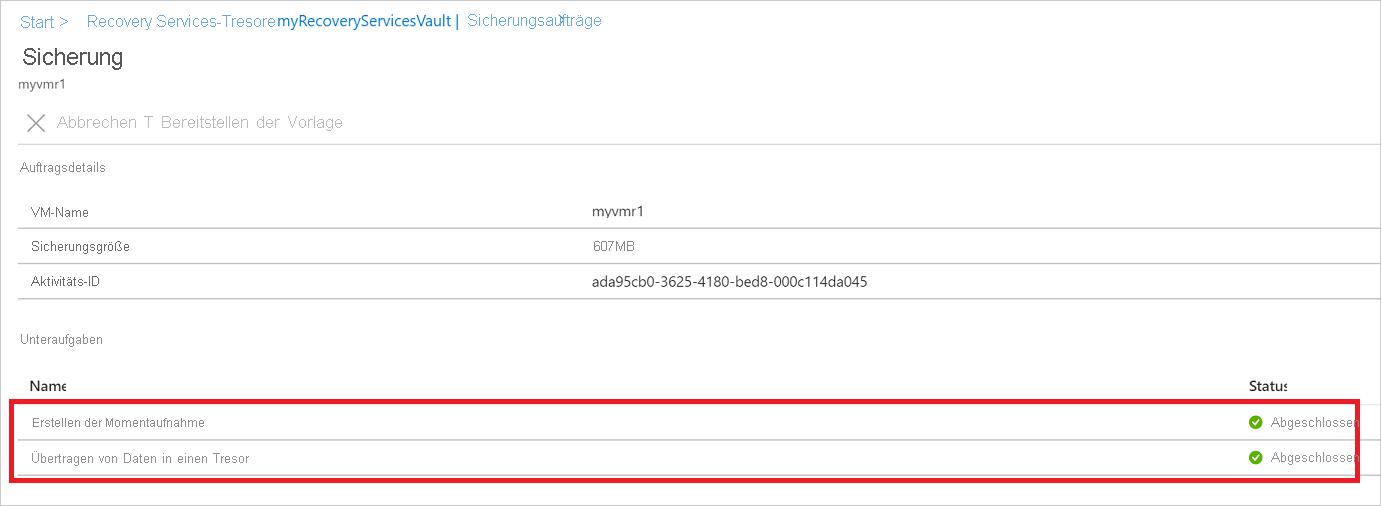Click the green check icon for Übertragen von Daten

1256,458
